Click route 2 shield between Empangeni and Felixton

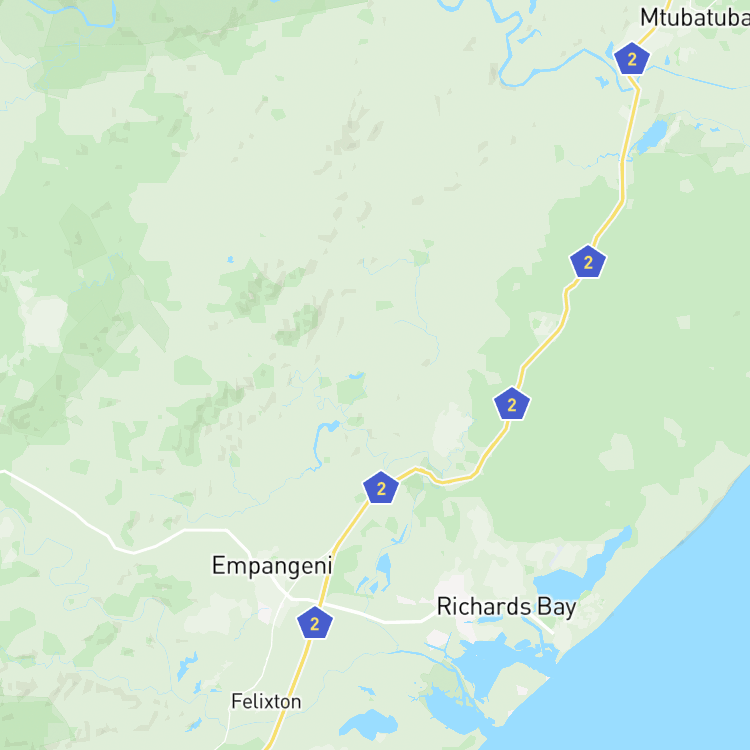[x=315, y=623]
